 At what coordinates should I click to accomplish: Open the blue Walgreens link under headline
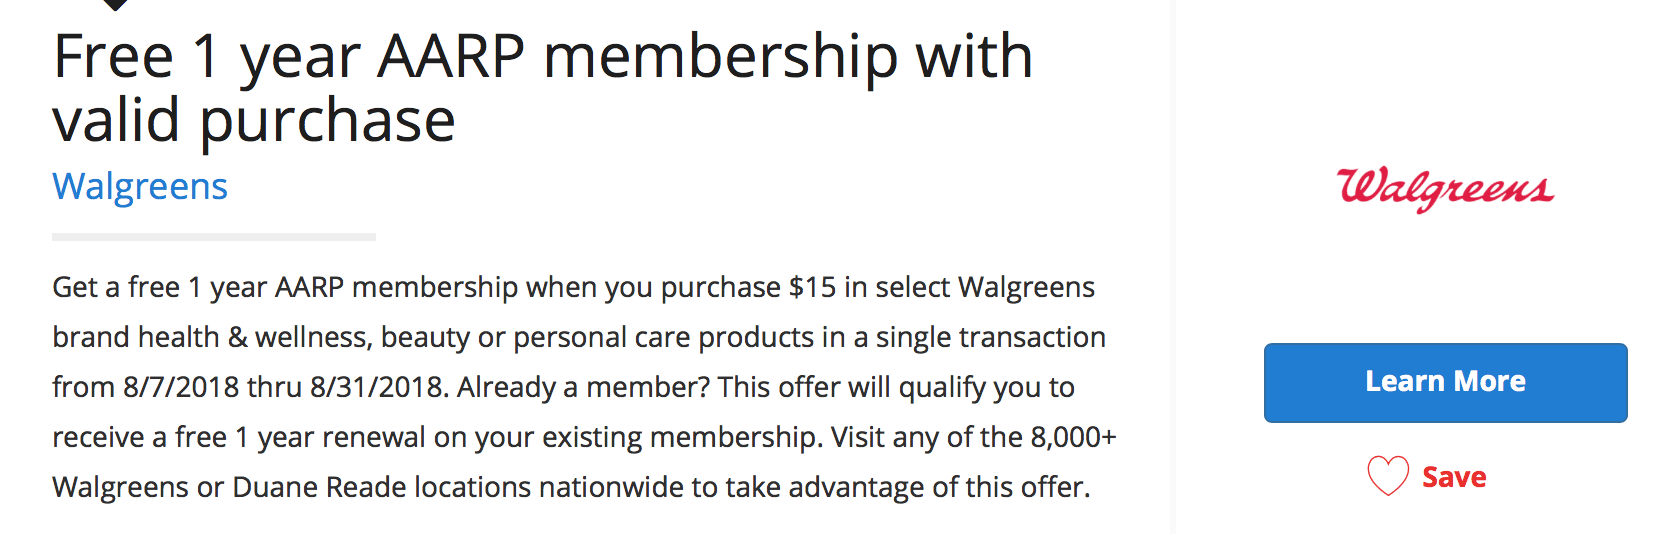140,187
